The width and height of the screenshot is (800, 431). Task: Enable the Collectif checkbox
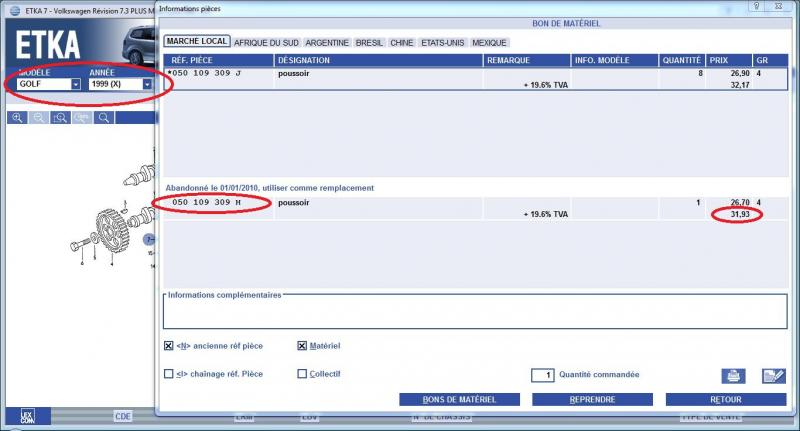click(302, 374)
